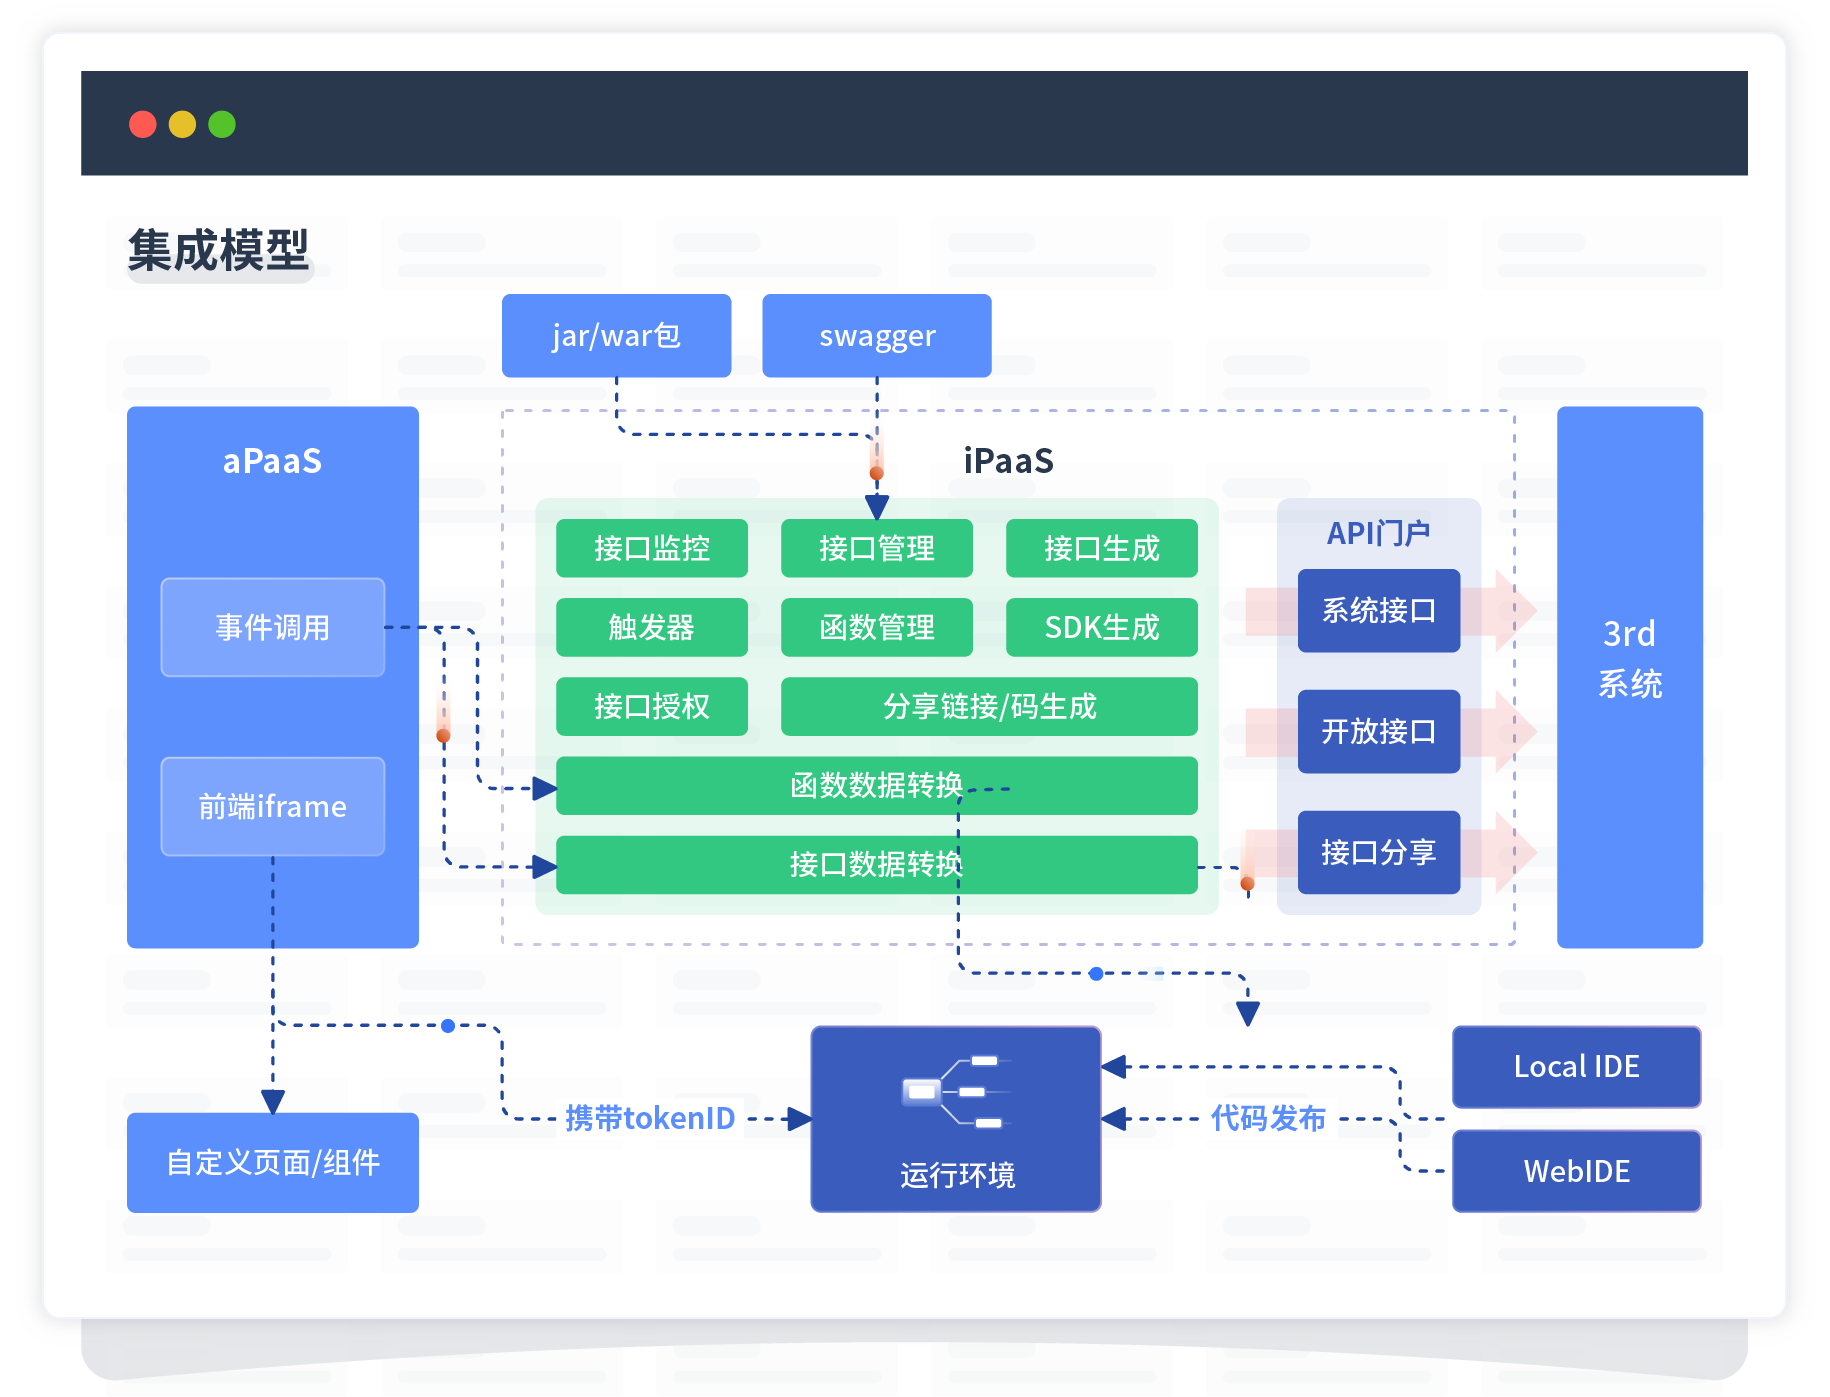Click the Local IDE box
This screenshot has width=1830, height=1397.
pos(1576,1067)
